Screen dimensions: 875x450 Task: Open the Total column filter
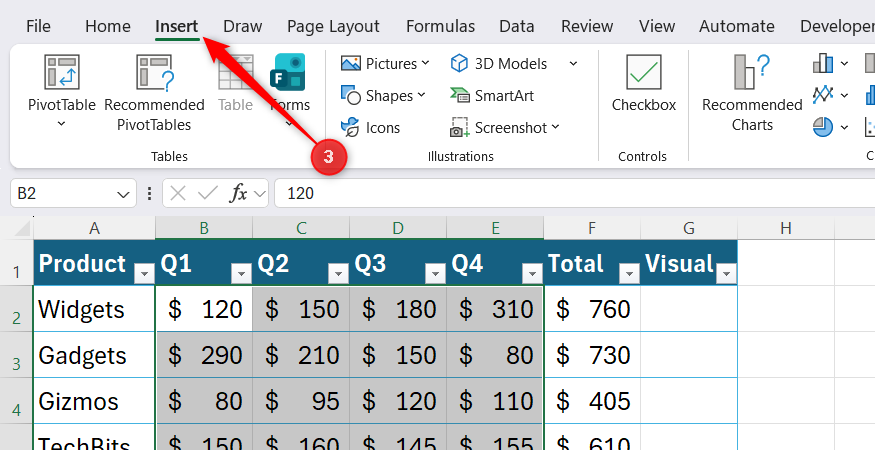[629, 274]
